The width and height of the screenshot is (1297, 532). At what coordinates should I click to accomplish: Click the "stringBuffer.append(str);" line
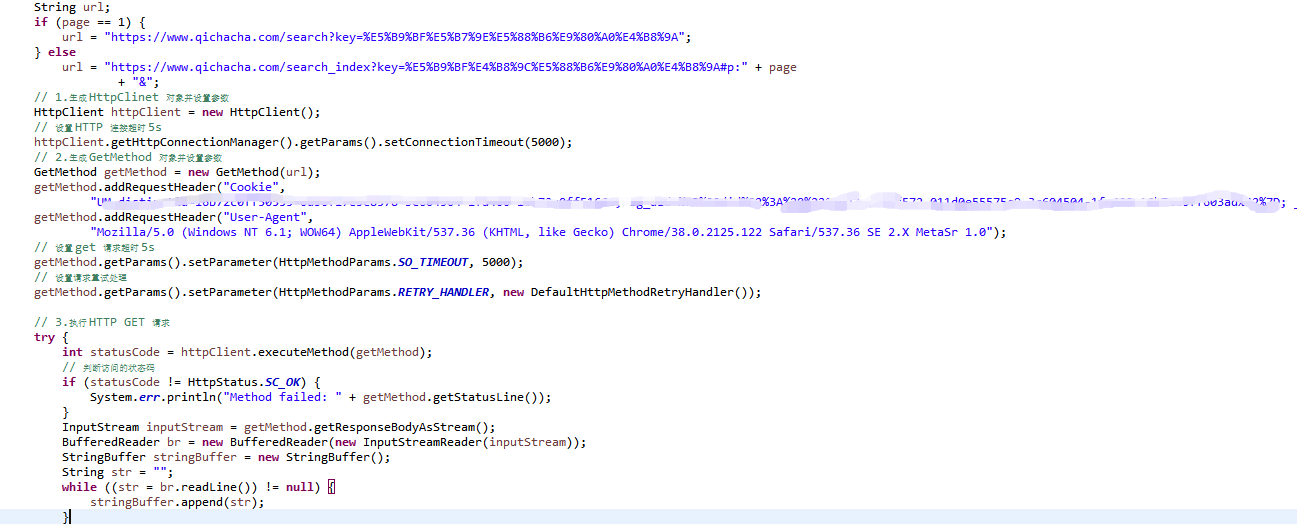[177, 502]
